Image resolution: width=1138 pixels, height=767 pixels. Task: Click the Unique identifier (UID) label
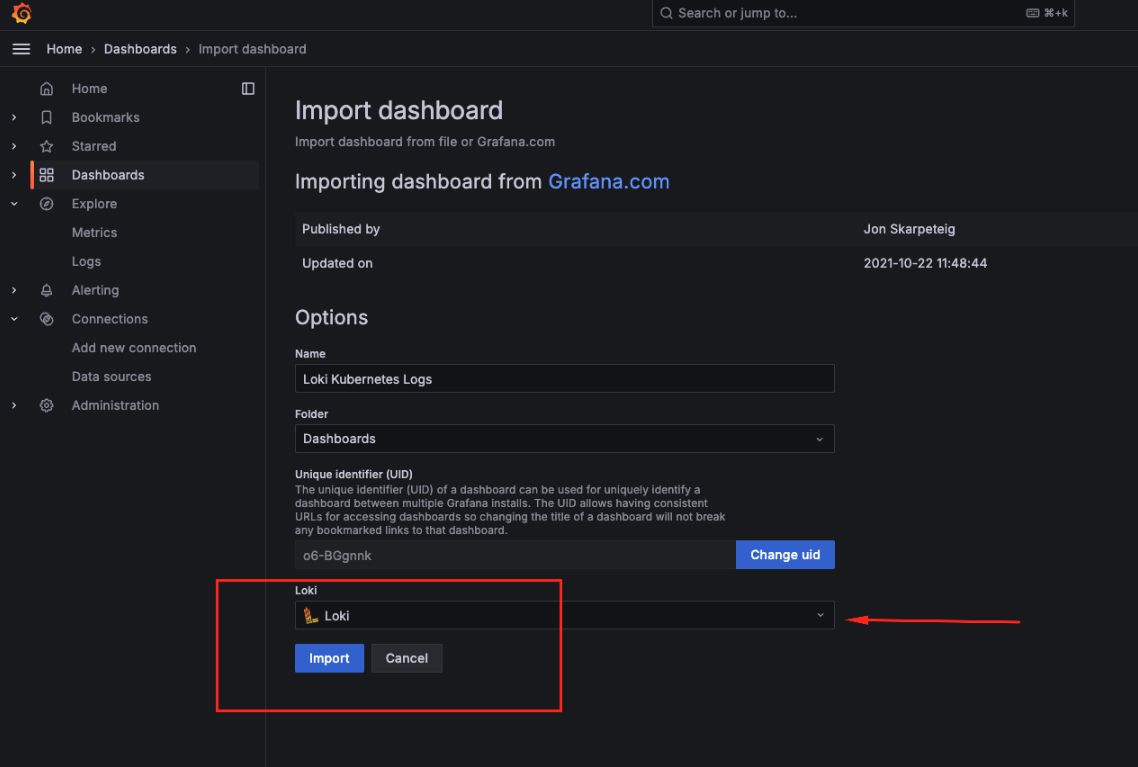coord(354,475)
